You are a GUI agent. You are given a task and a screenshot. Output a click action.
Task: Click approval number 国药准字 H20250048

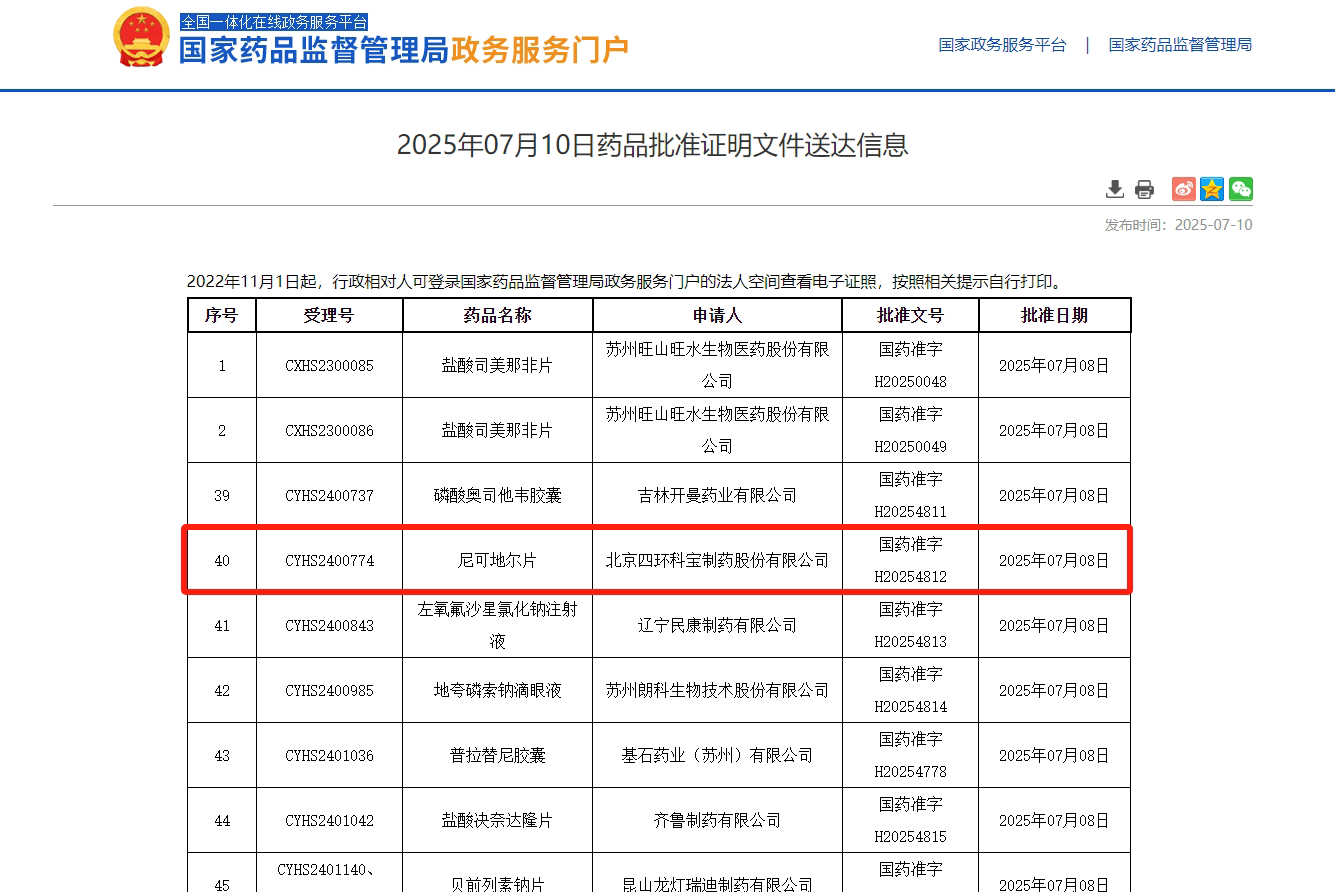tap(910, 365)
